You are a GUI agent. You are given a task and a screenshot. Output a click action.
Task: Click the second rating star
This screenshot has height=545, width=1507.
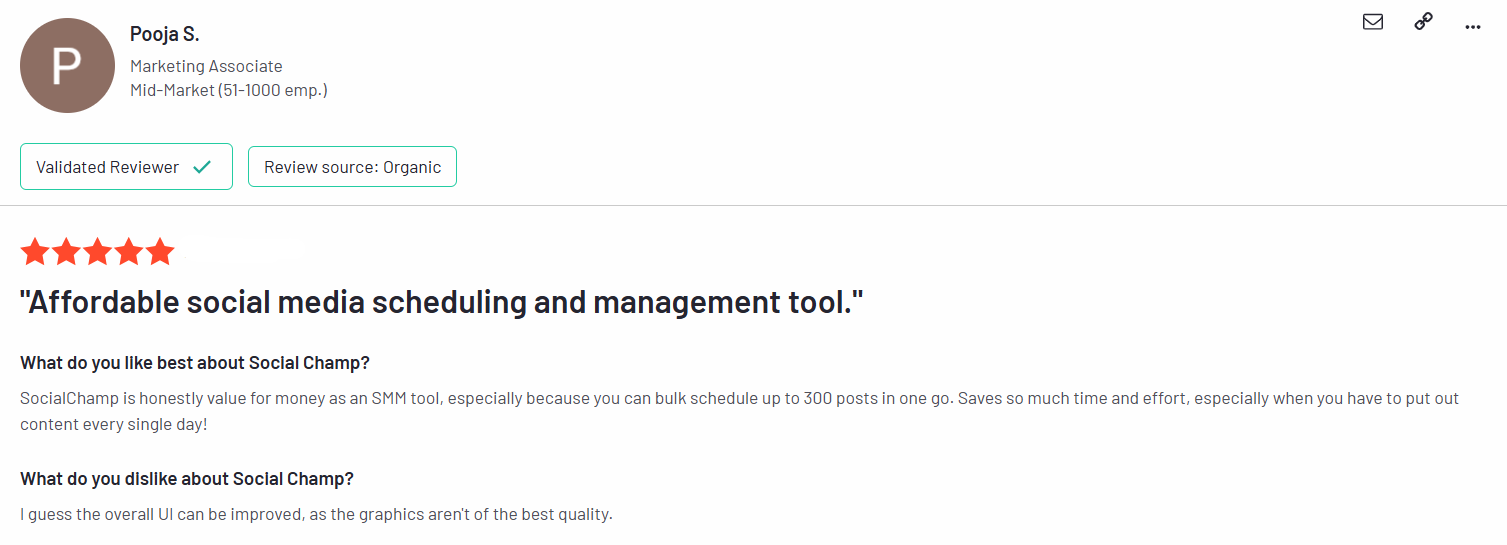[66, 252]
